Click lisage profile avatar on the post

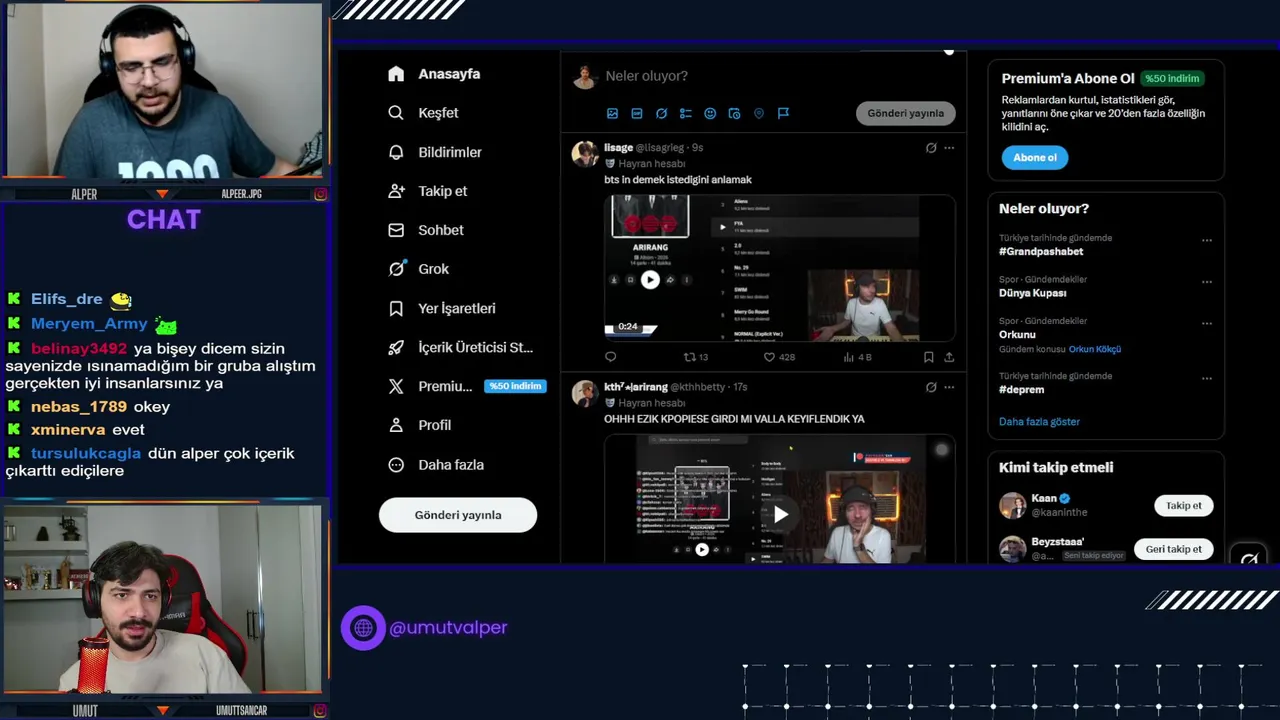(x=585, y=154)
